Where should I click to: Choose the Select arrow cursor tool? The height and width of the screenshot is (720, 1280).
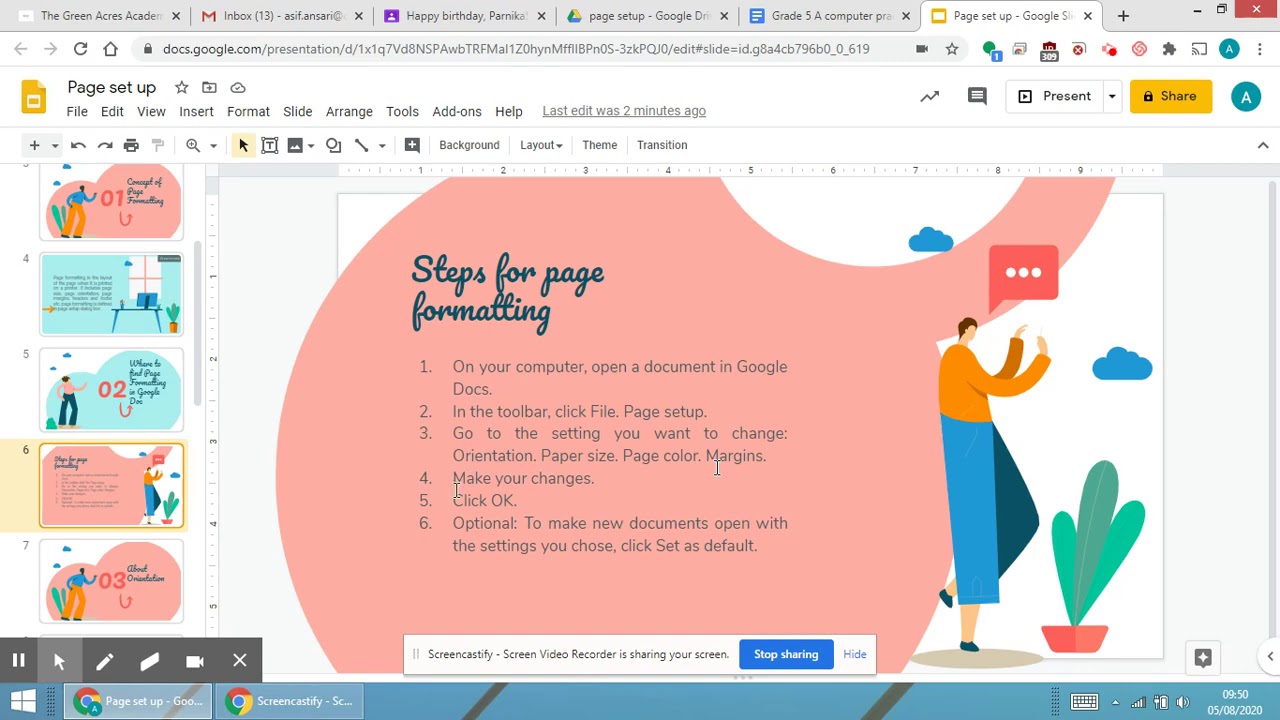click(243, 145)
